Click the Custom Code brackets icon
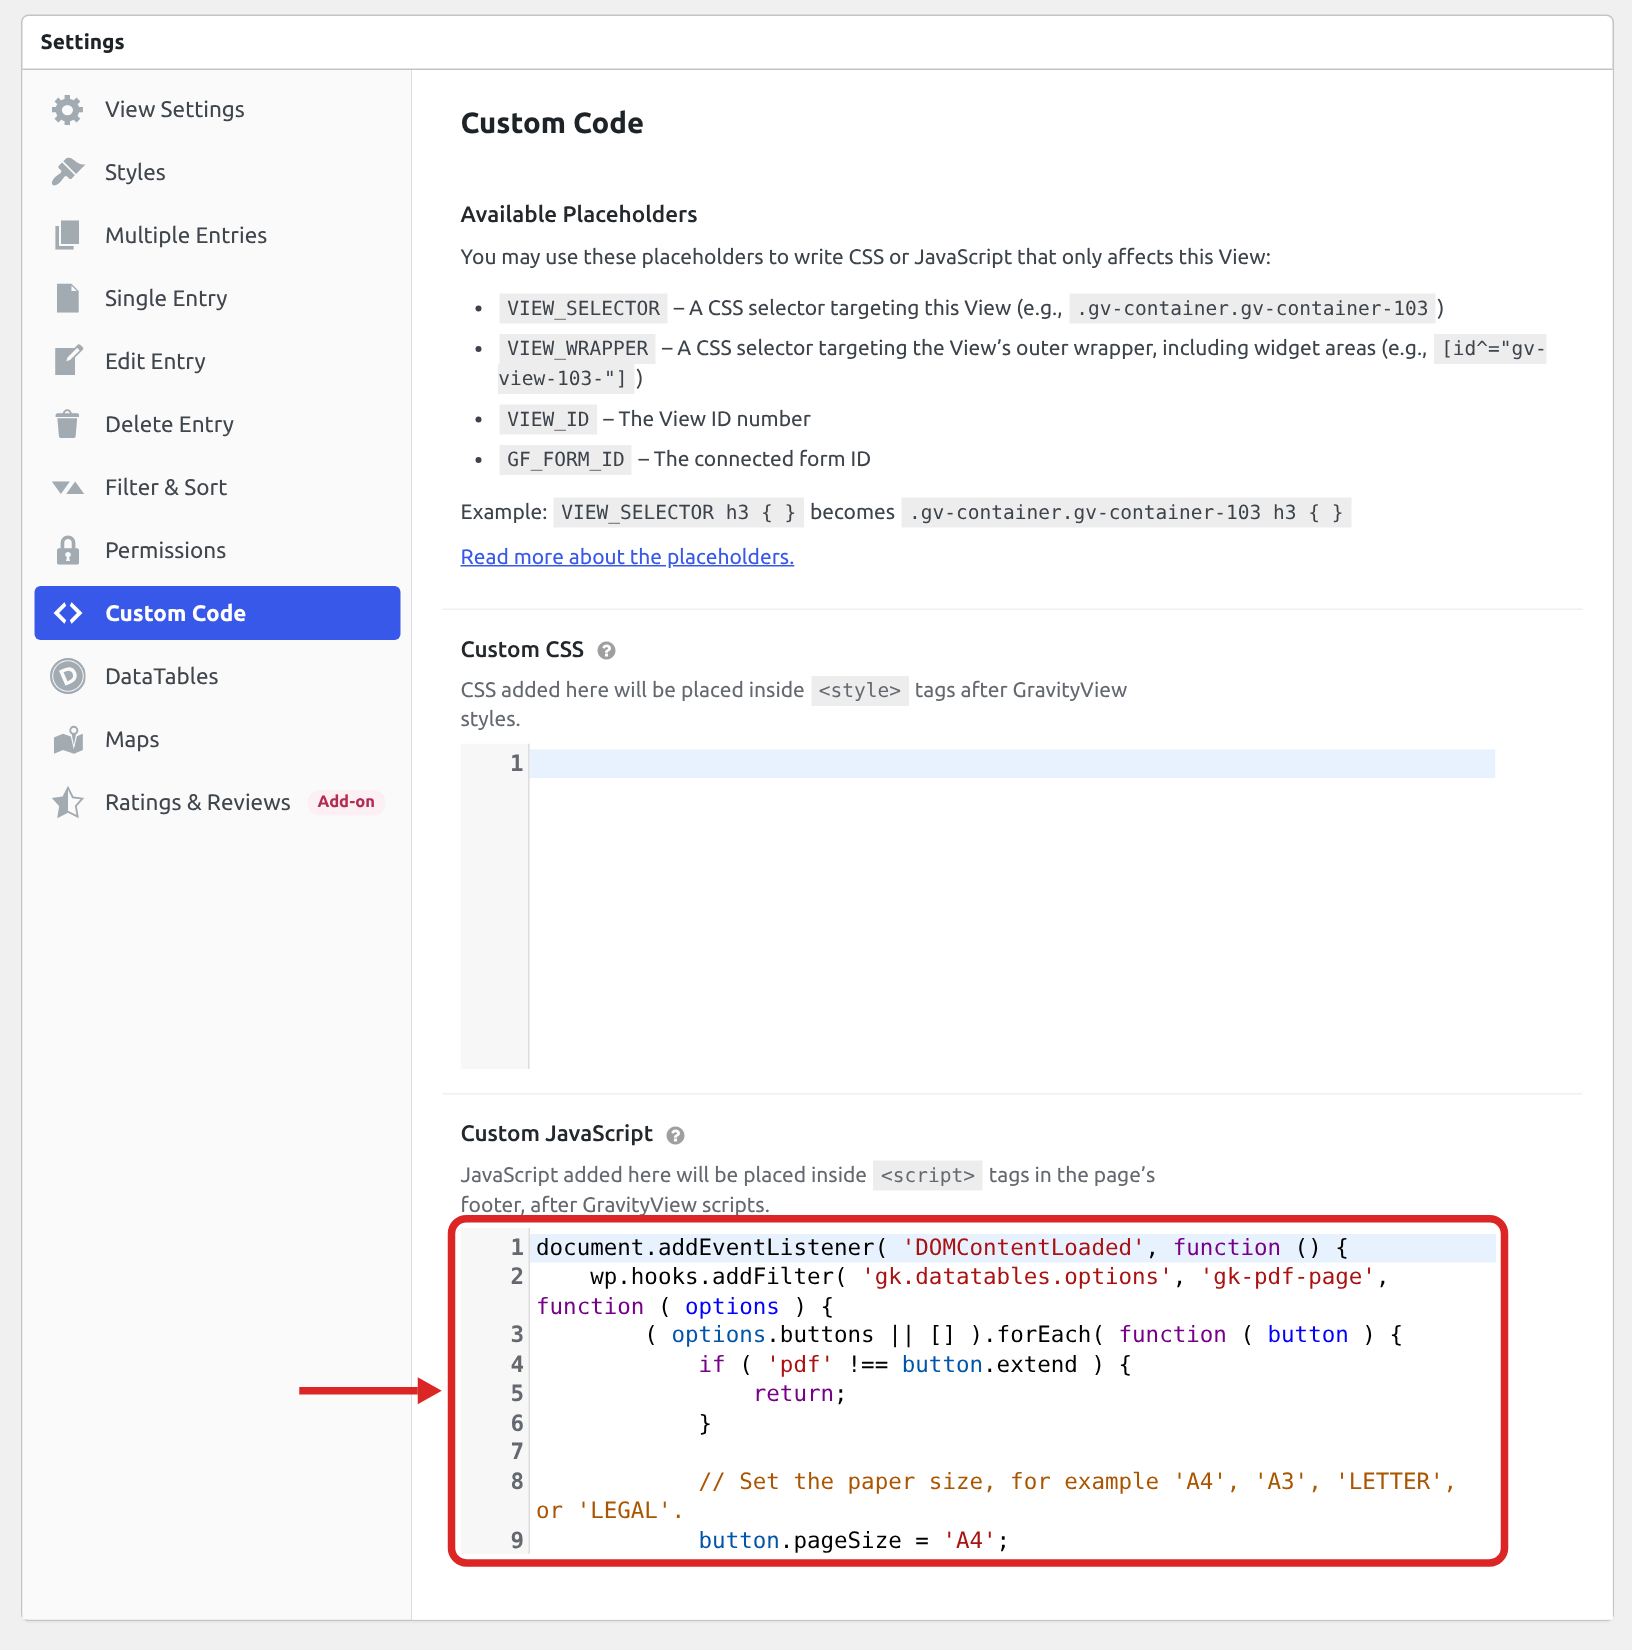This screenshot has height=1650, width=1632. click(x=68, y=613)
